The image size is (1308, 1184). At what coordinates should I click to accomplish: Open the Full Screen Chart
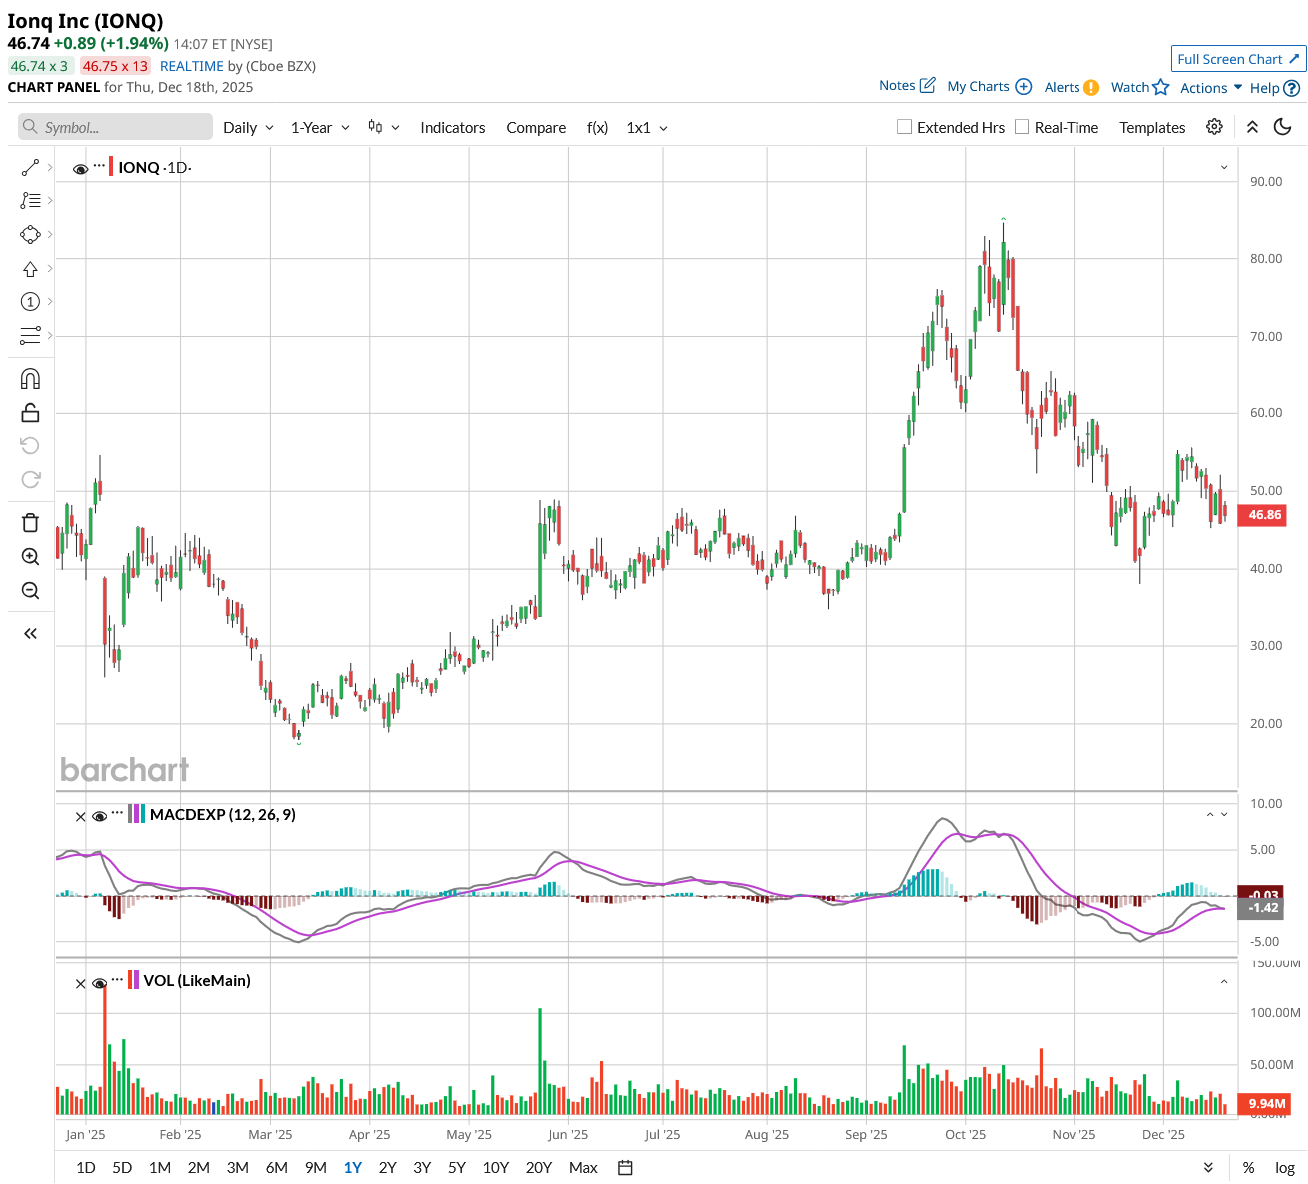click(x=1239, y=59)
